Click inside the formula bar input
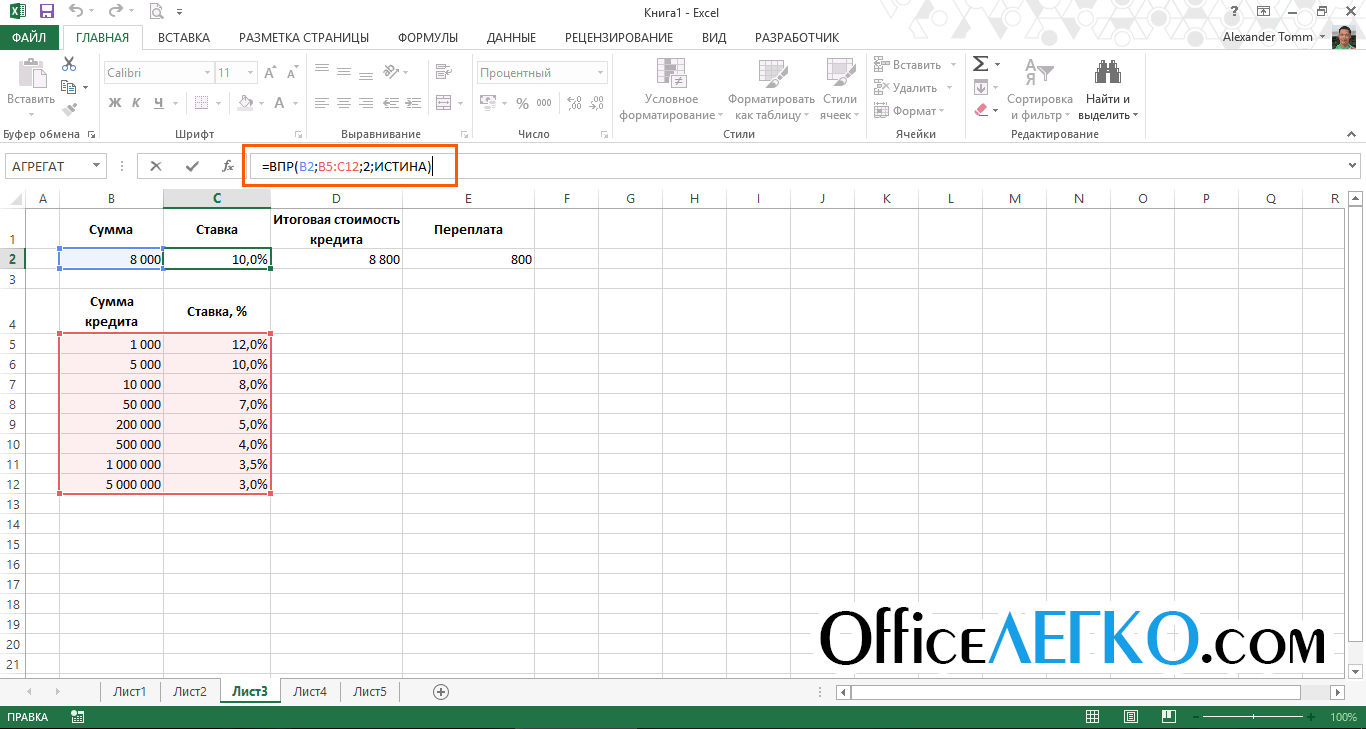 (x=800, y=166)
